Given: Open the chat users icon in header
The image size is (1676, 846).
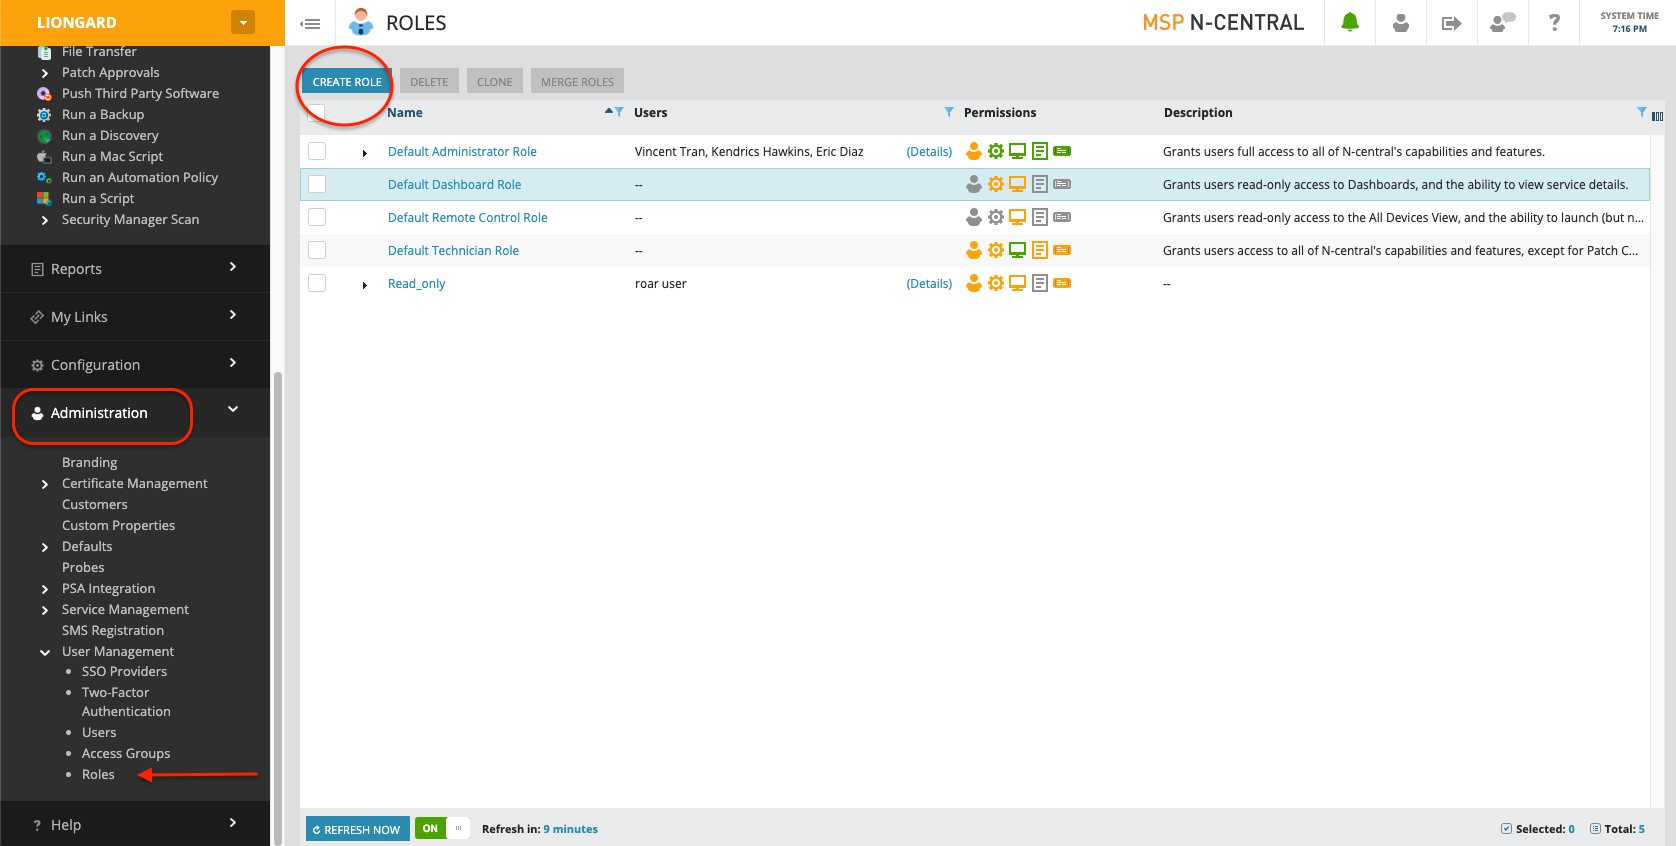Looking at the screenshot, I should click(x=1503, y=22).
